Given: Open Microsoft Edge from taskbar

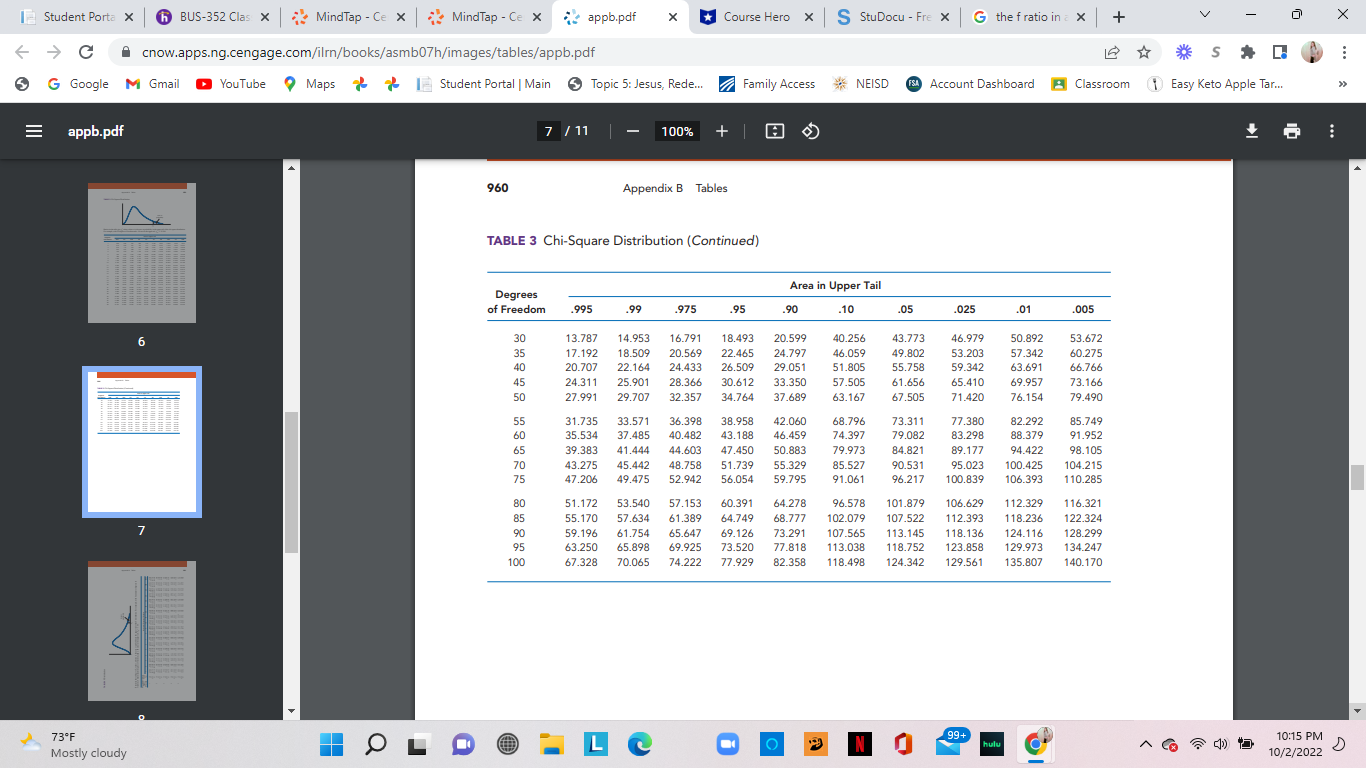Looking at the screenshot, I should point(640,744).
